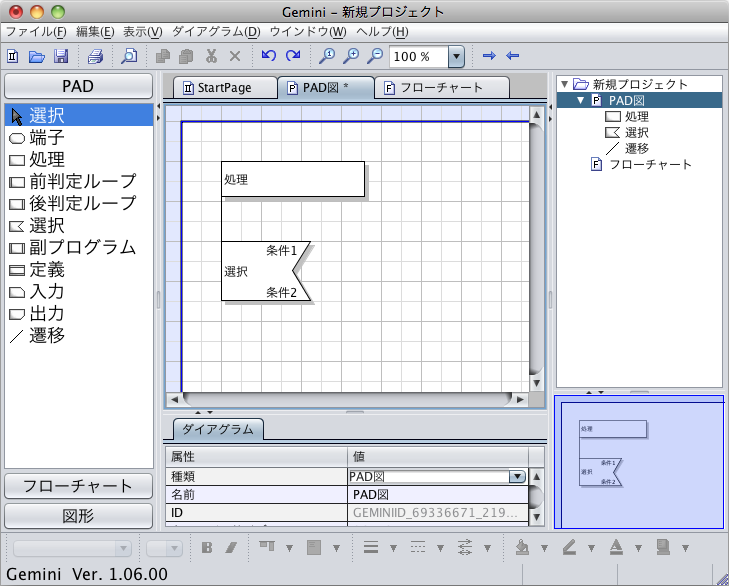729x586 pixels.
Task: Toggle bold text formatting
Action: click(x=207, y=548)
